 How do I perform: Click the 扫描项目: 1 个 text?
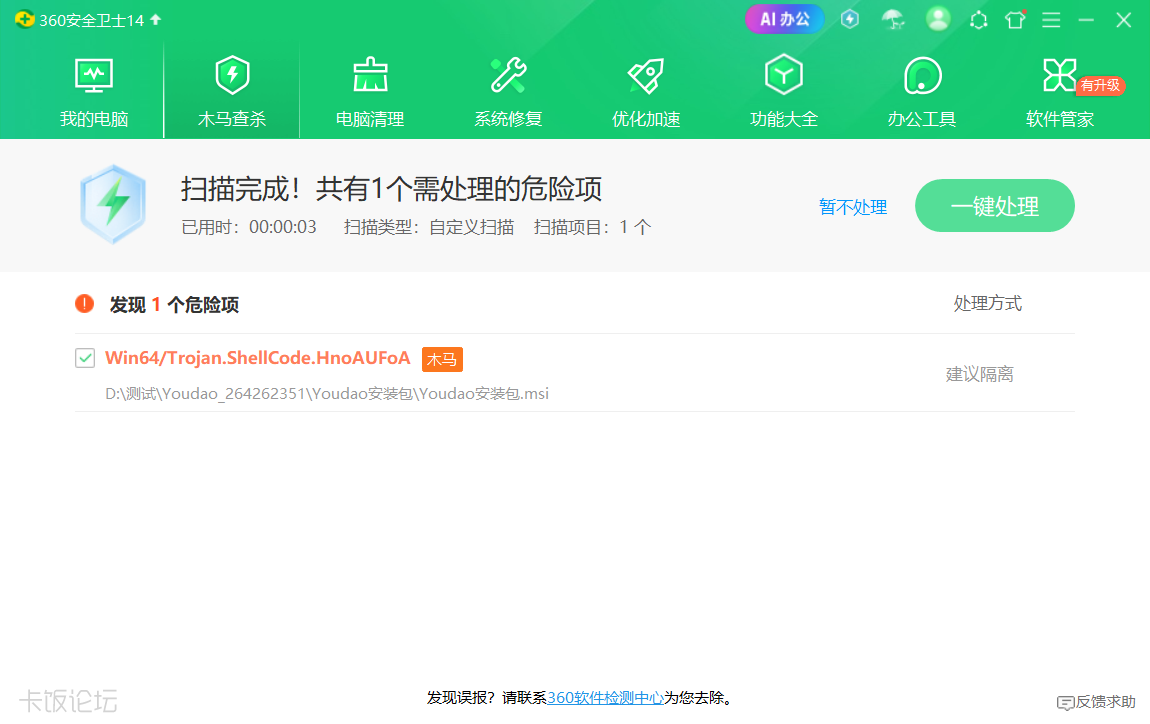coord(593,227)
